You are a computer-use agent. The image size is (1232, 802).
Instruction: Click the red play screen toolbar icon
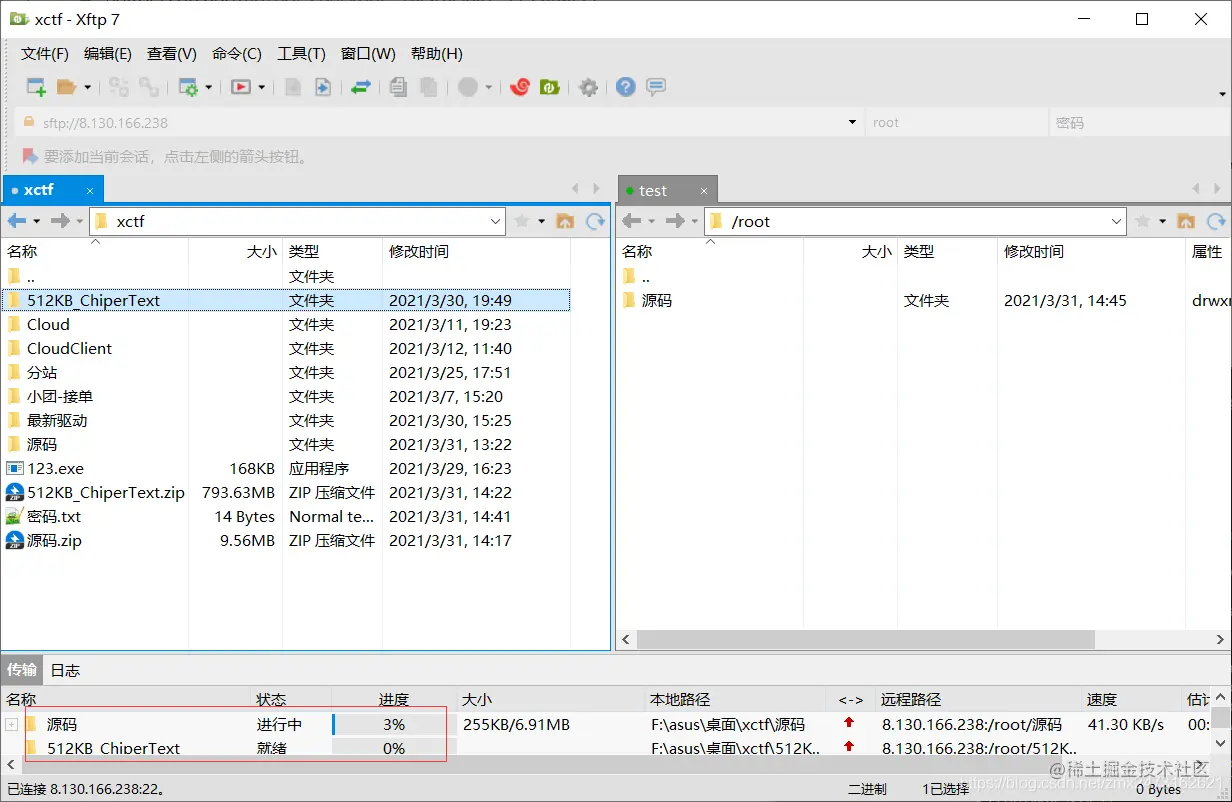point(241,87)
